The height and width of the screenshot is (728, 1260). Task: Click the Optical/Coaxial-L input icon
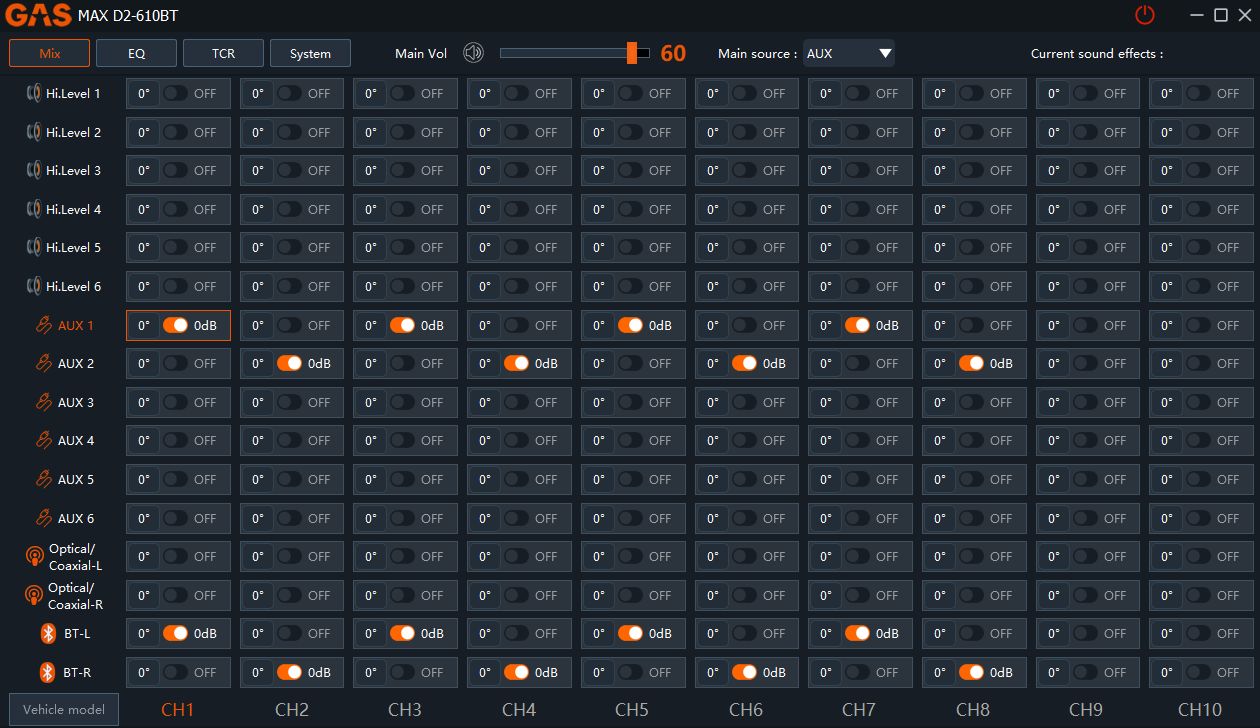click(34, 557)
